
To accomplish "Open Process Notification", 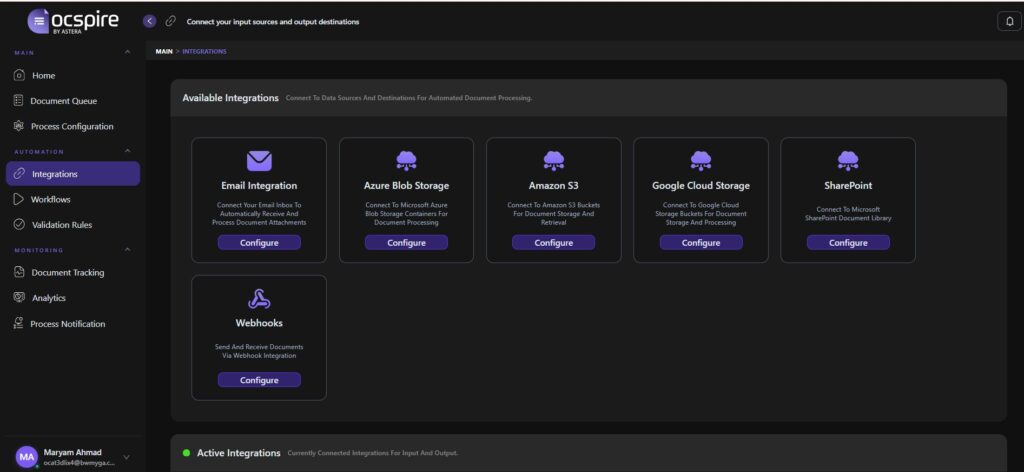I will [73, 323].
